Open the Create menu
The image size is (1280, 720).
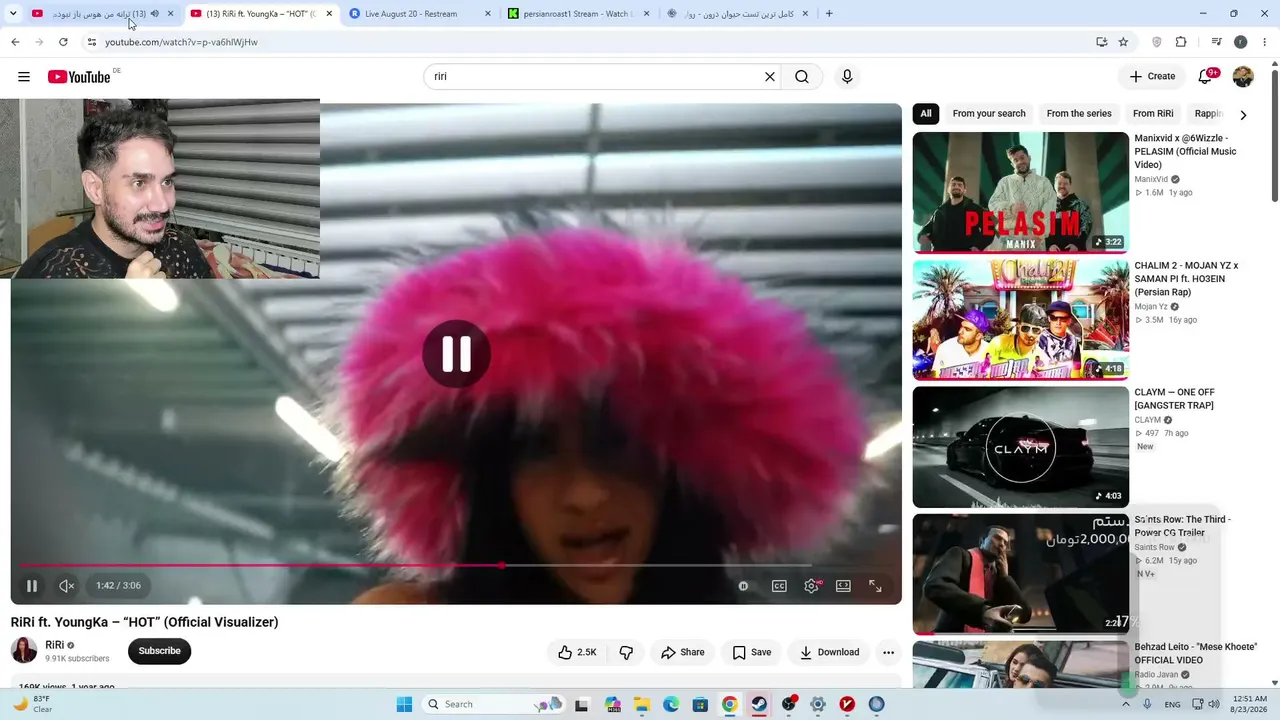click(1152, 77)
